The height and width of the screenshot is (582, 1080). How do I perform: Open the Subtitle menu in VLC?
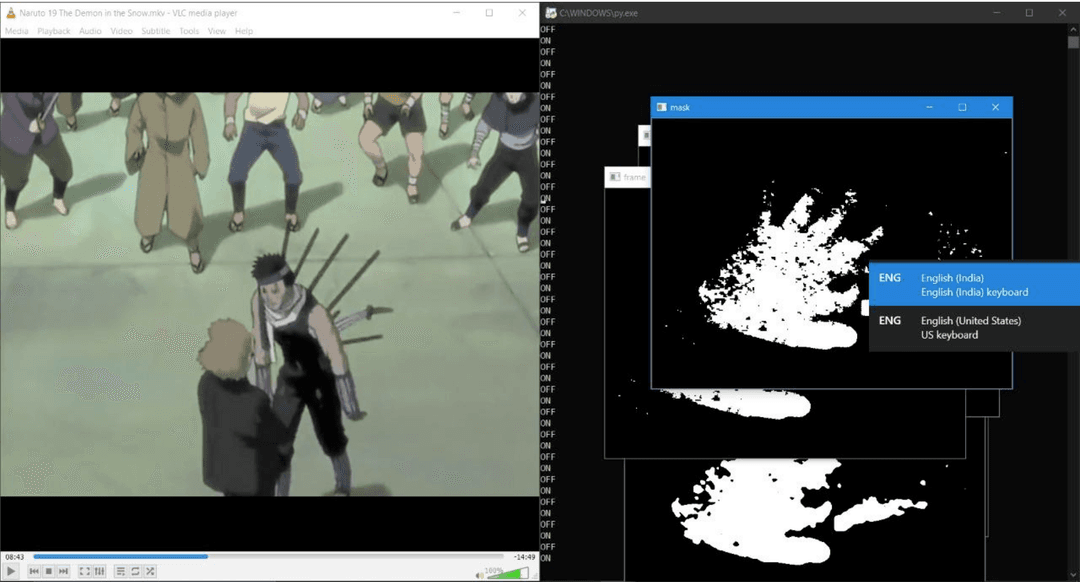(156, 31)
